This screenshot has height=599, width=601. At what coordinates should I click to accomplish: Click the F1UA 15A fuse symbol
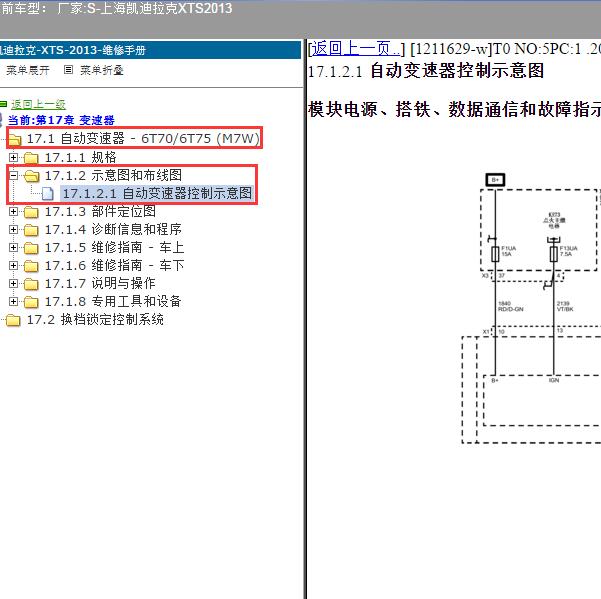(x=495, y=254)
